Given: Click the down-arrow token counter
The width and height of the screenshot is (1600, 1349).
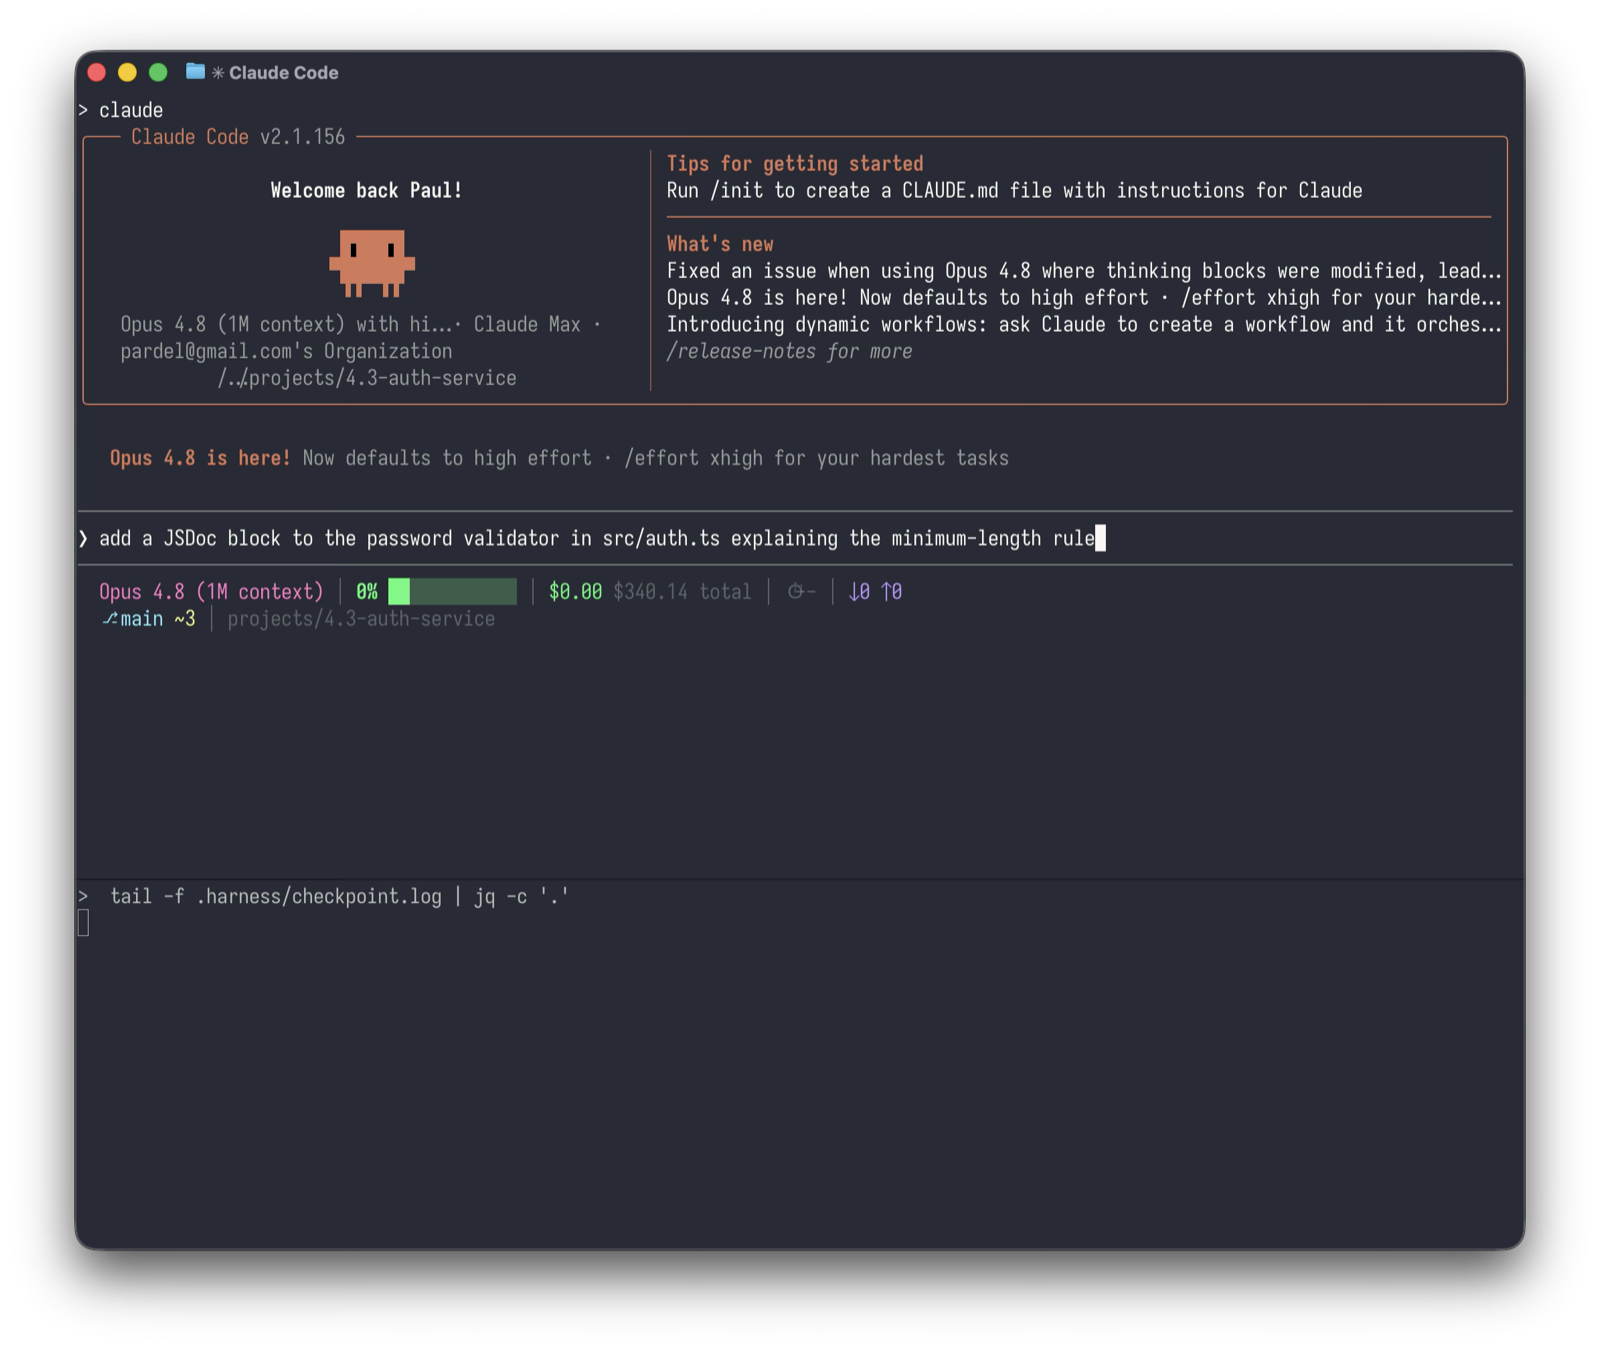Looking at the screenshot, I should pyautogui.click(x=859, y=592).
